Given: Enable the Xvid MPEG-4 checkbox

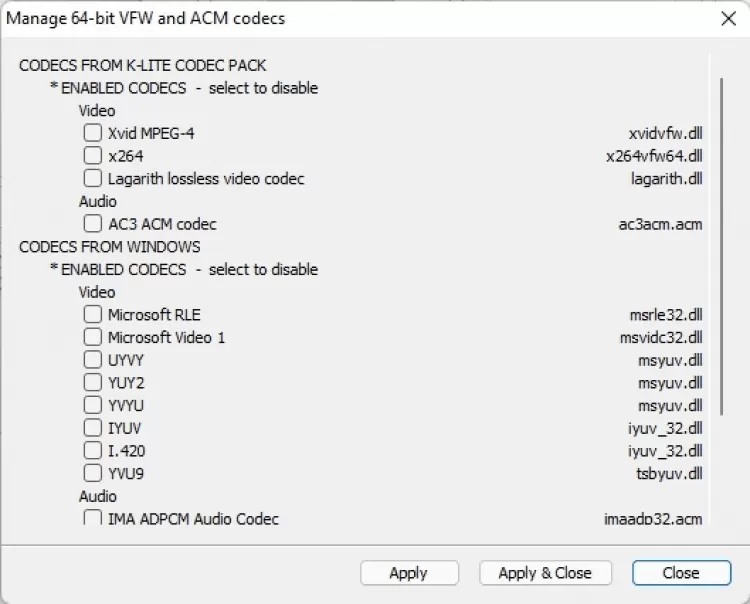Looking at the screenshot, I should (x=93, y=132).
